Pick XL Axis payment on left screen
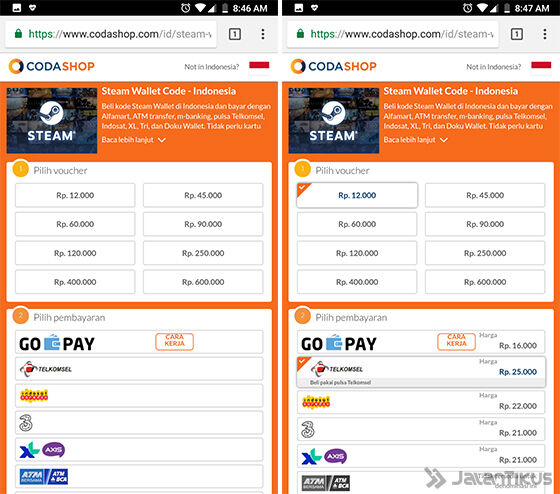The image size is (560, 494). (139, 450)
